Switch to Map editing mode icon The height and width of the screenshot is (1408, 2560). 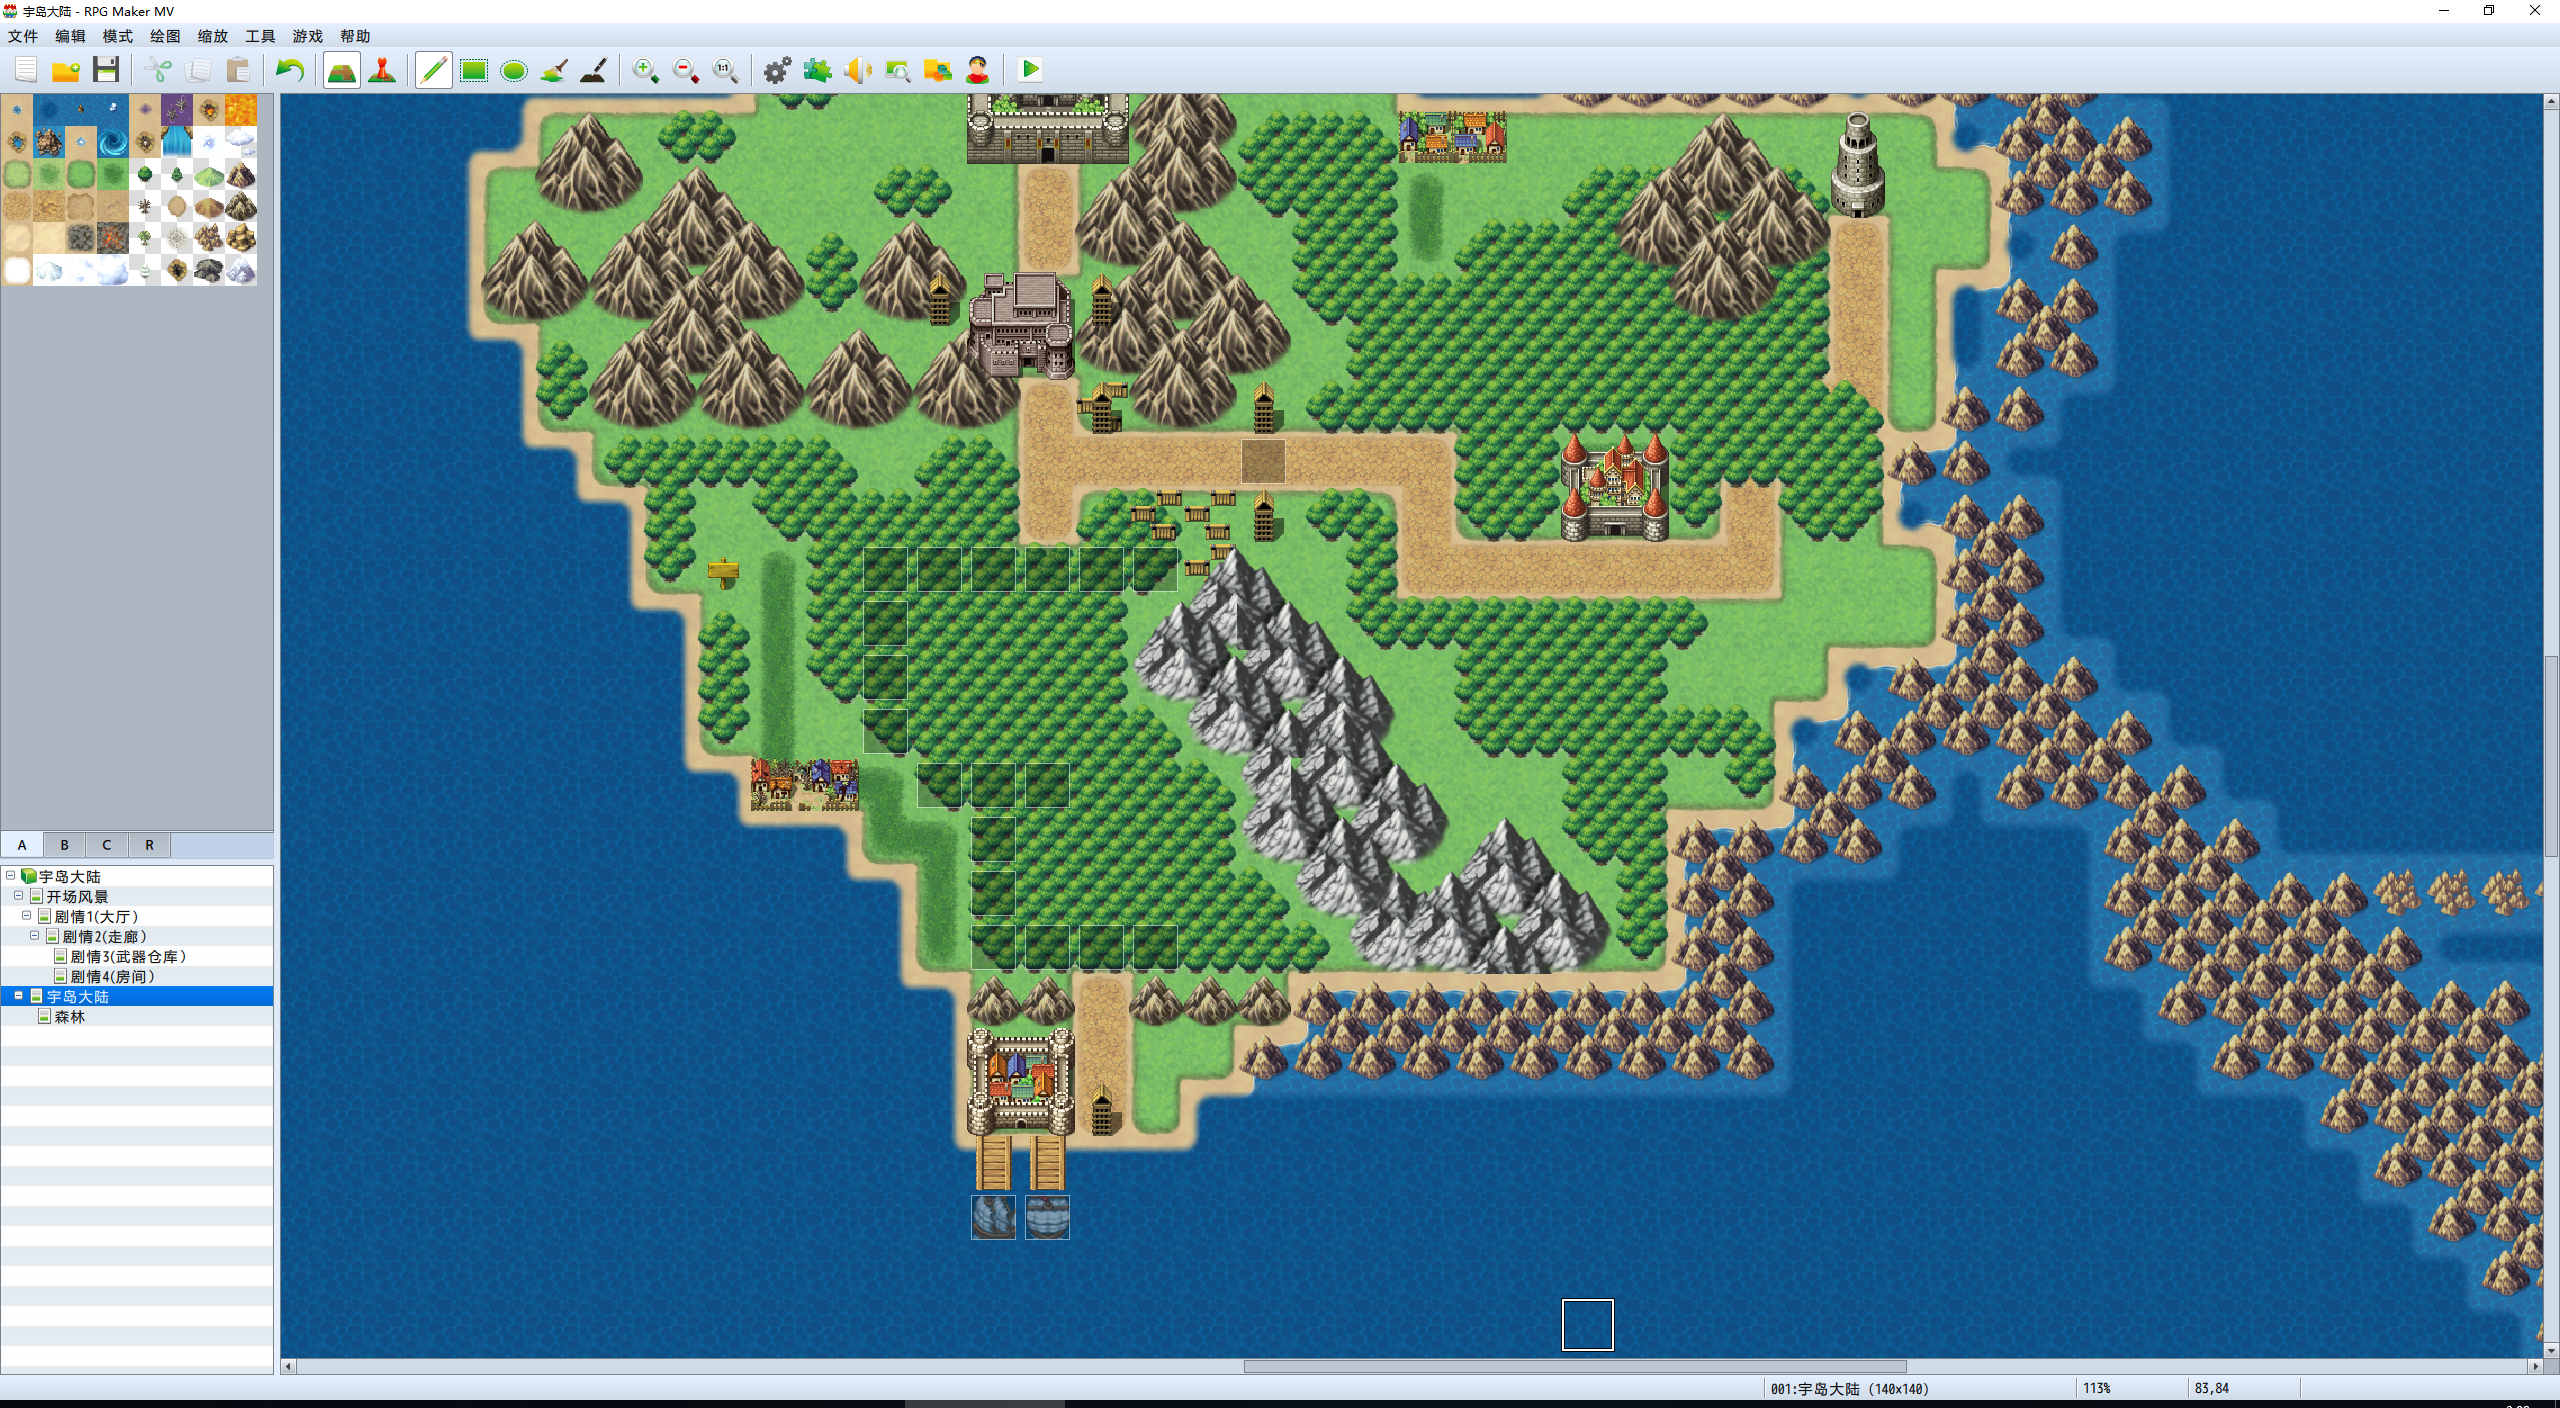342,70
